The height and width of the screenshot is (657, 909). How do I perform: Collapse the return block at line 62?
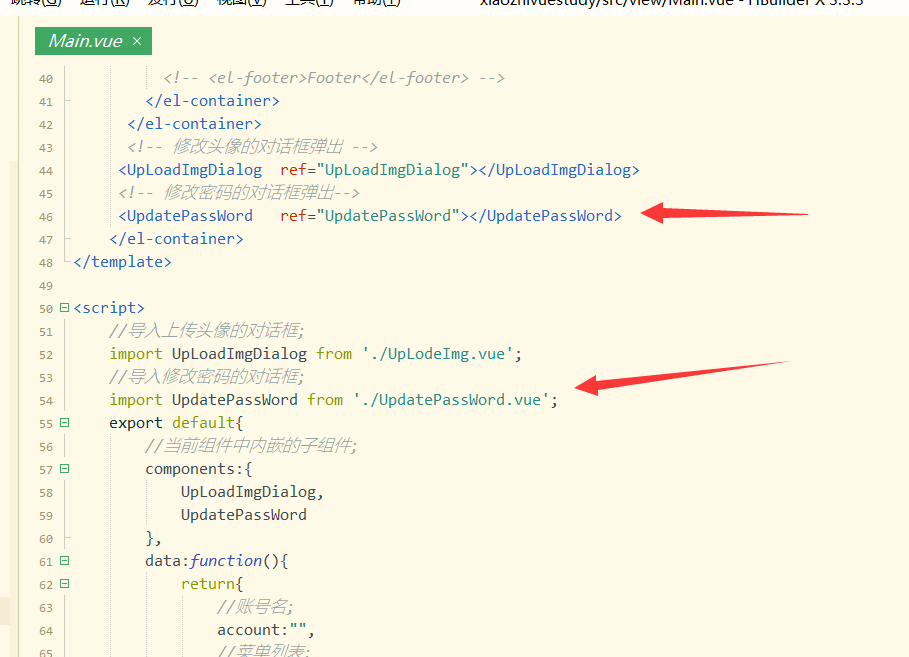(65, 584)
